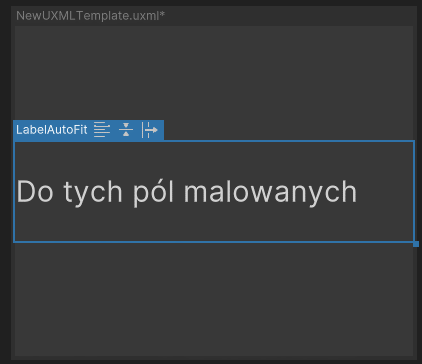Click the LabelAutoFit element header label
Screen dimensions: 422x364
[x=52, y=130]
